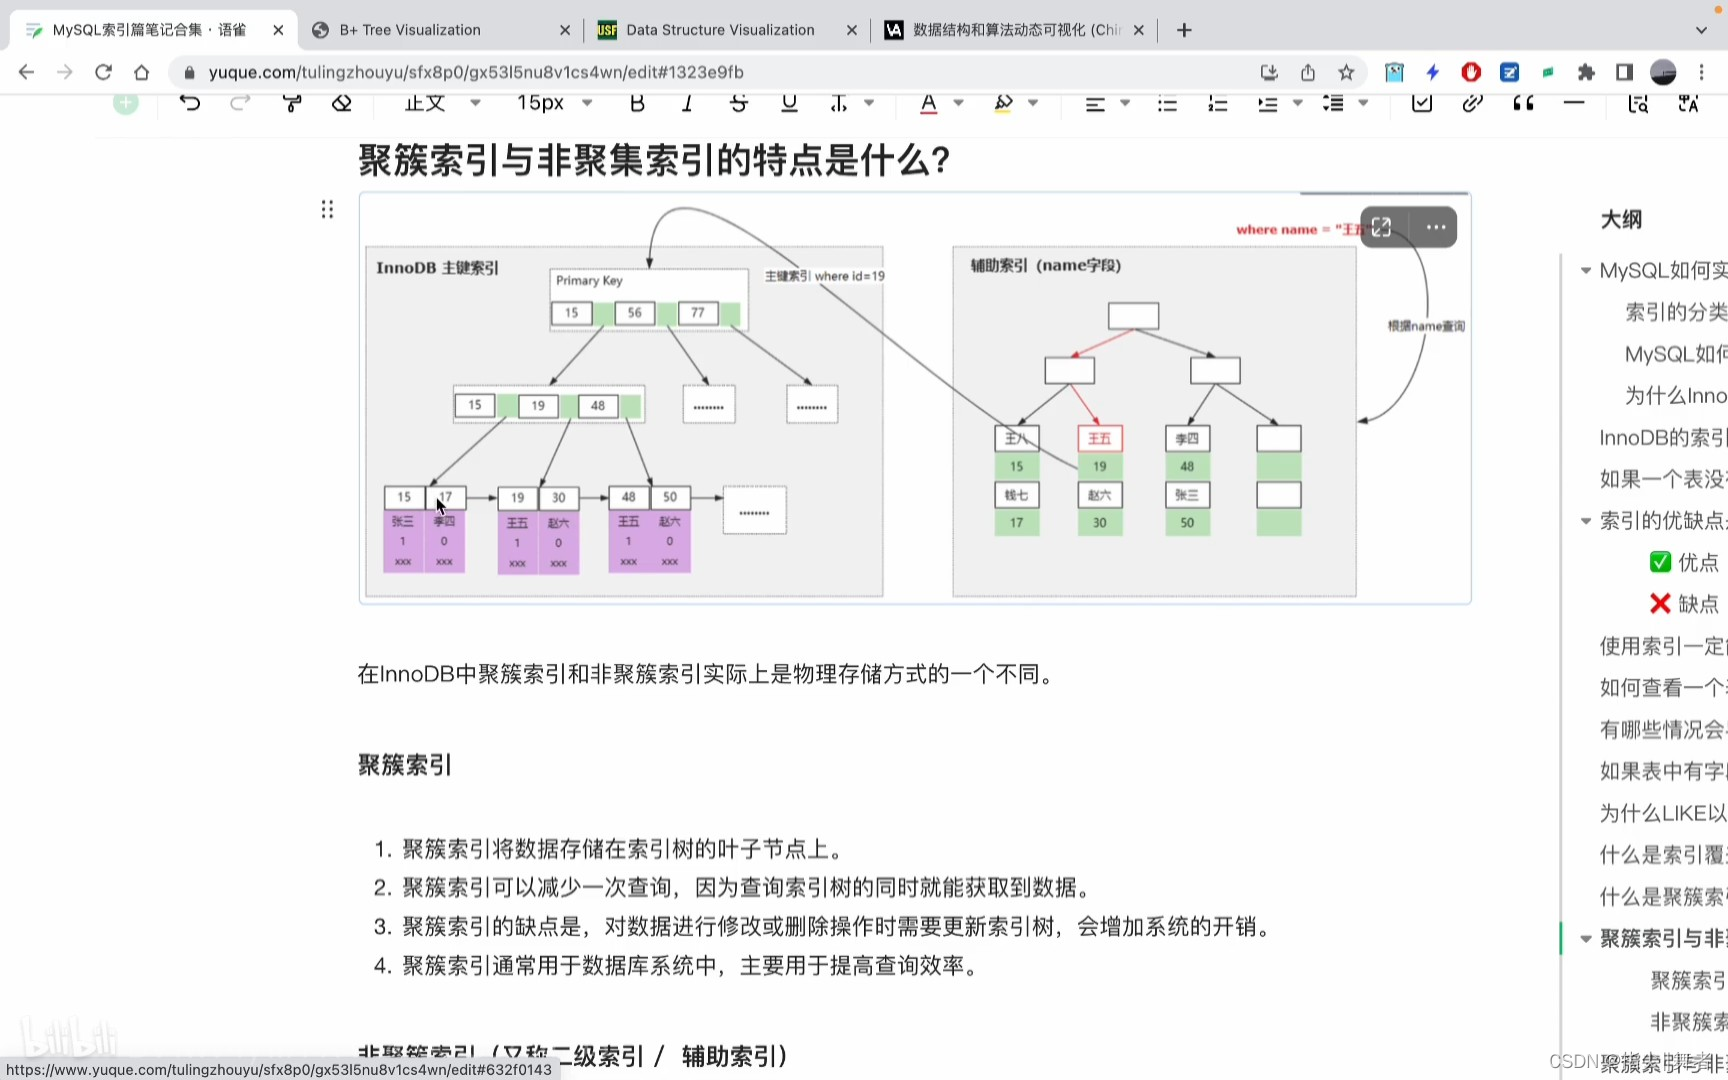This screenshot has height=1080, width=1728.
Task: Click the find and replace icon
Action: tap(1638, 102)
